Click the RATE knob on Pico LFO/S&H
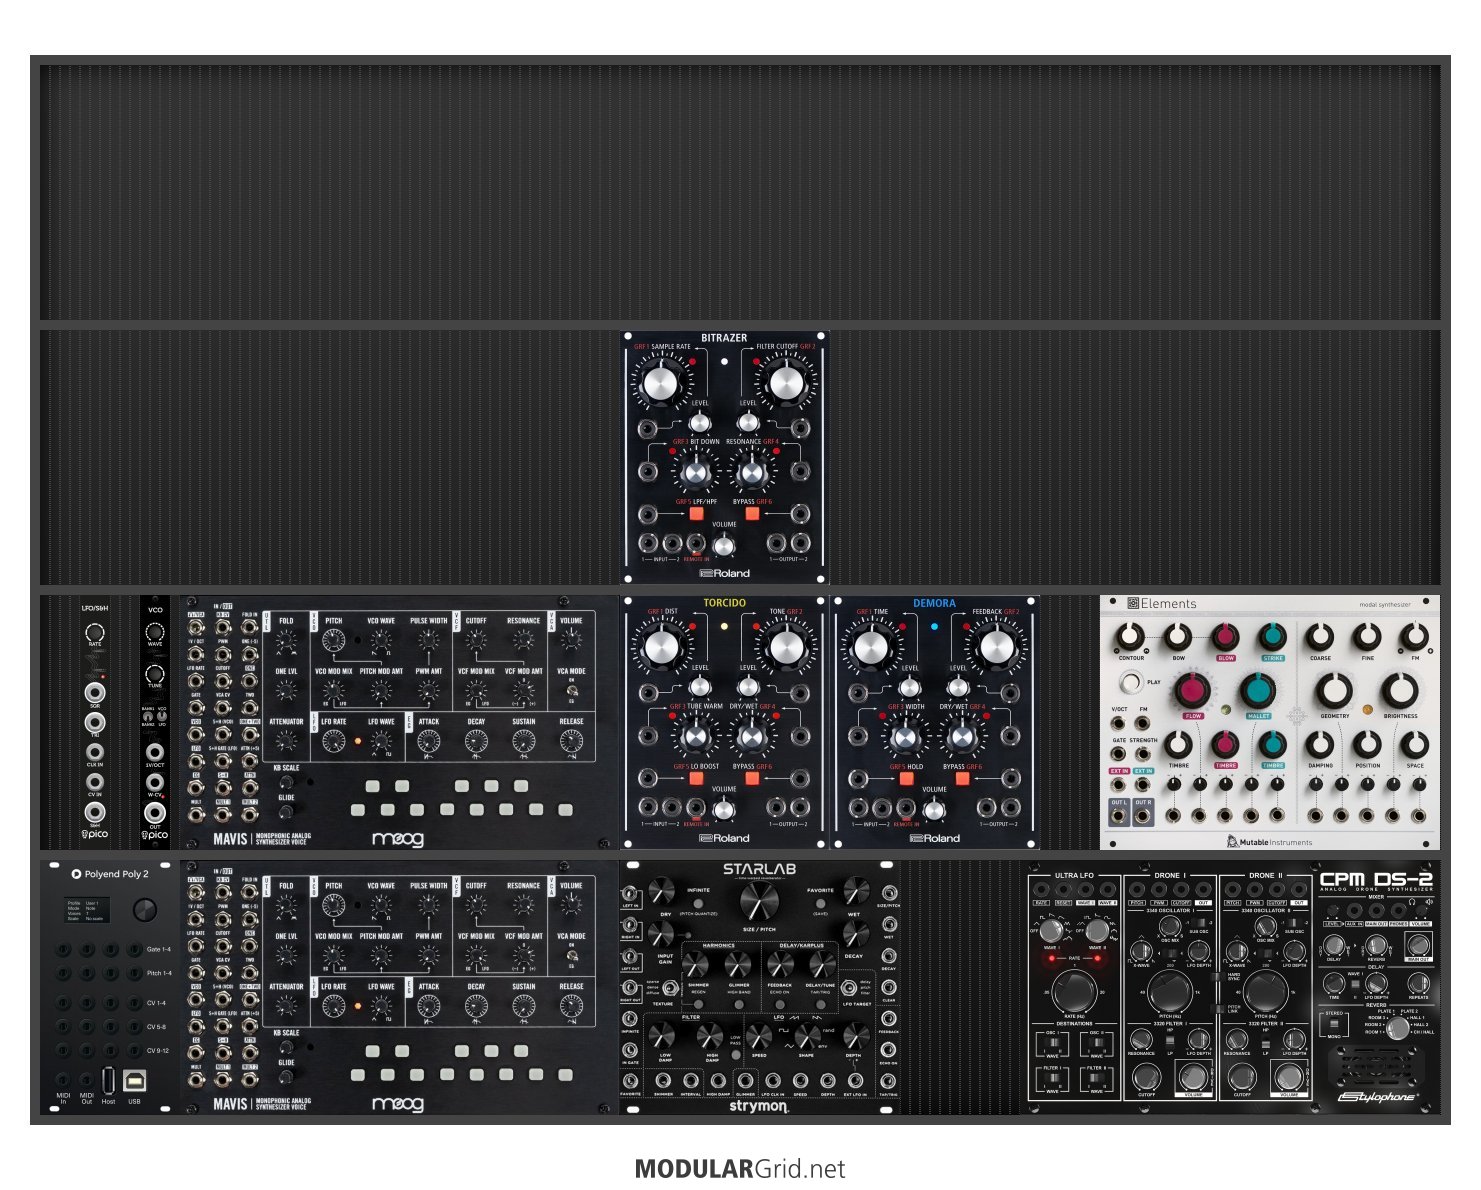This screenshot has width=1481, height=1190. click(x=95, y=632)
